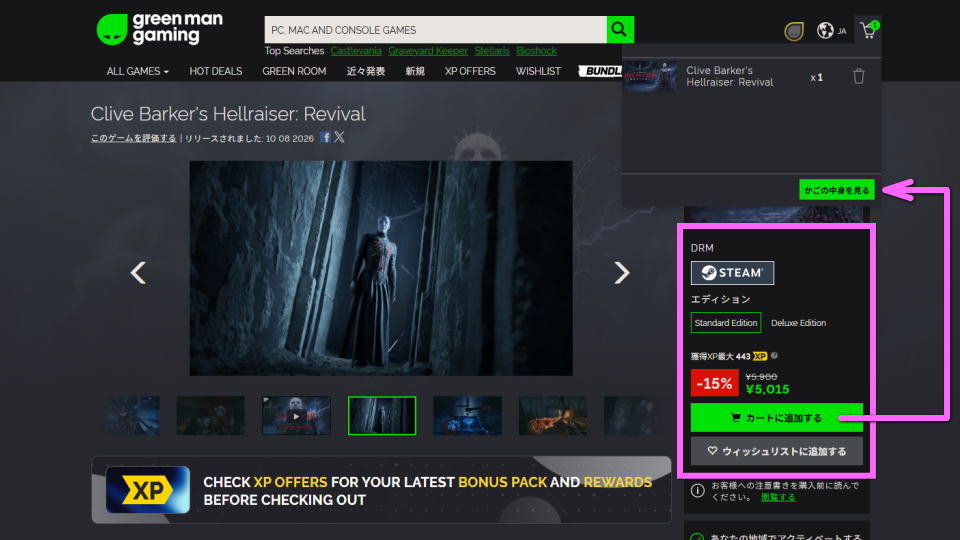Click the Clive Barker's Hellraiser: Revival cart item title

[x=729, y=77]
